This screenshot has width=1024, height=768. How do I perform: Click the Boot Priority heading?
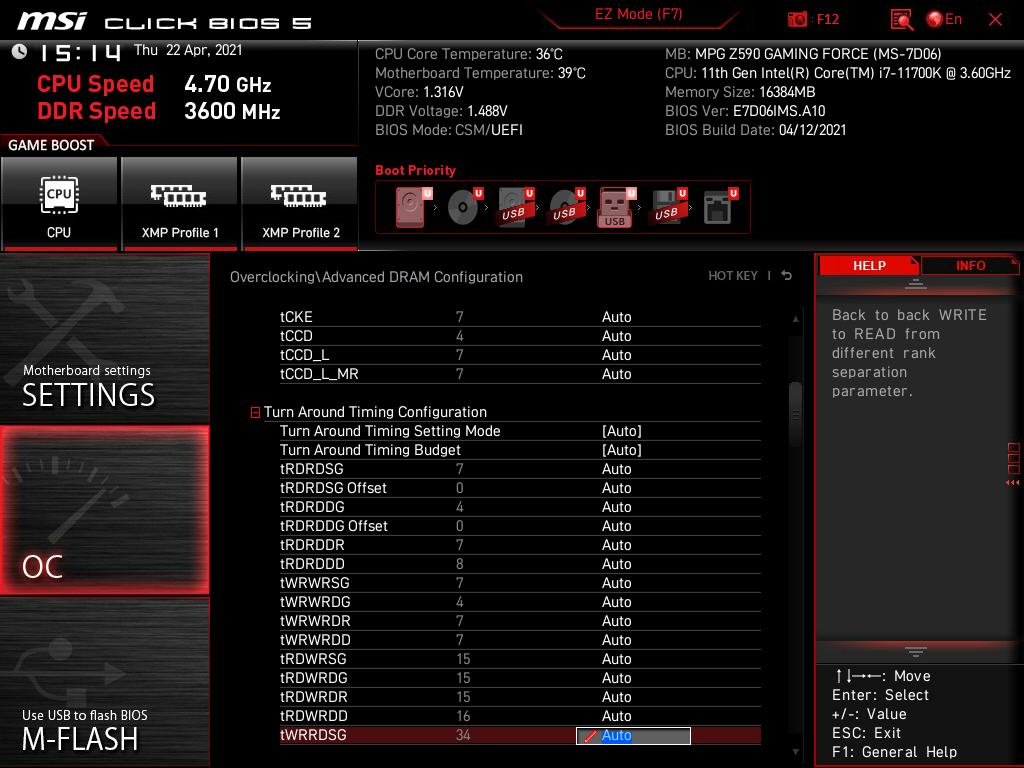(415, 170)
